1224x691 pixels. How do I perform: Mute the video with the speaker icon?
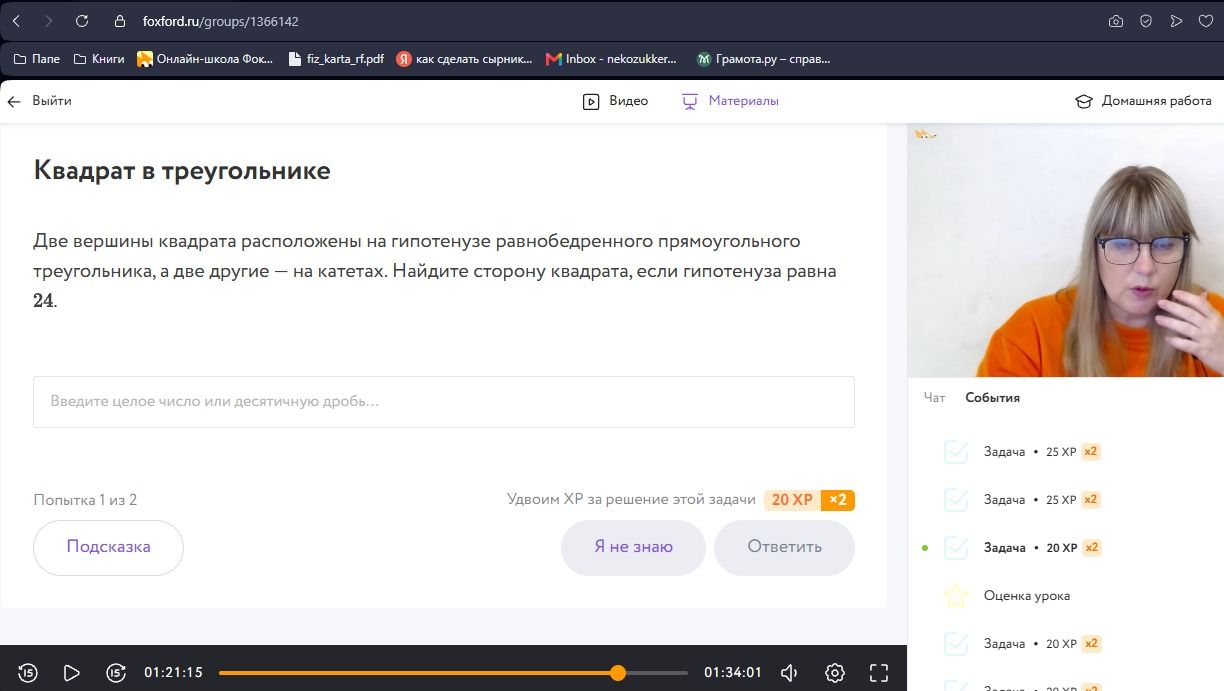coord(789,673)
